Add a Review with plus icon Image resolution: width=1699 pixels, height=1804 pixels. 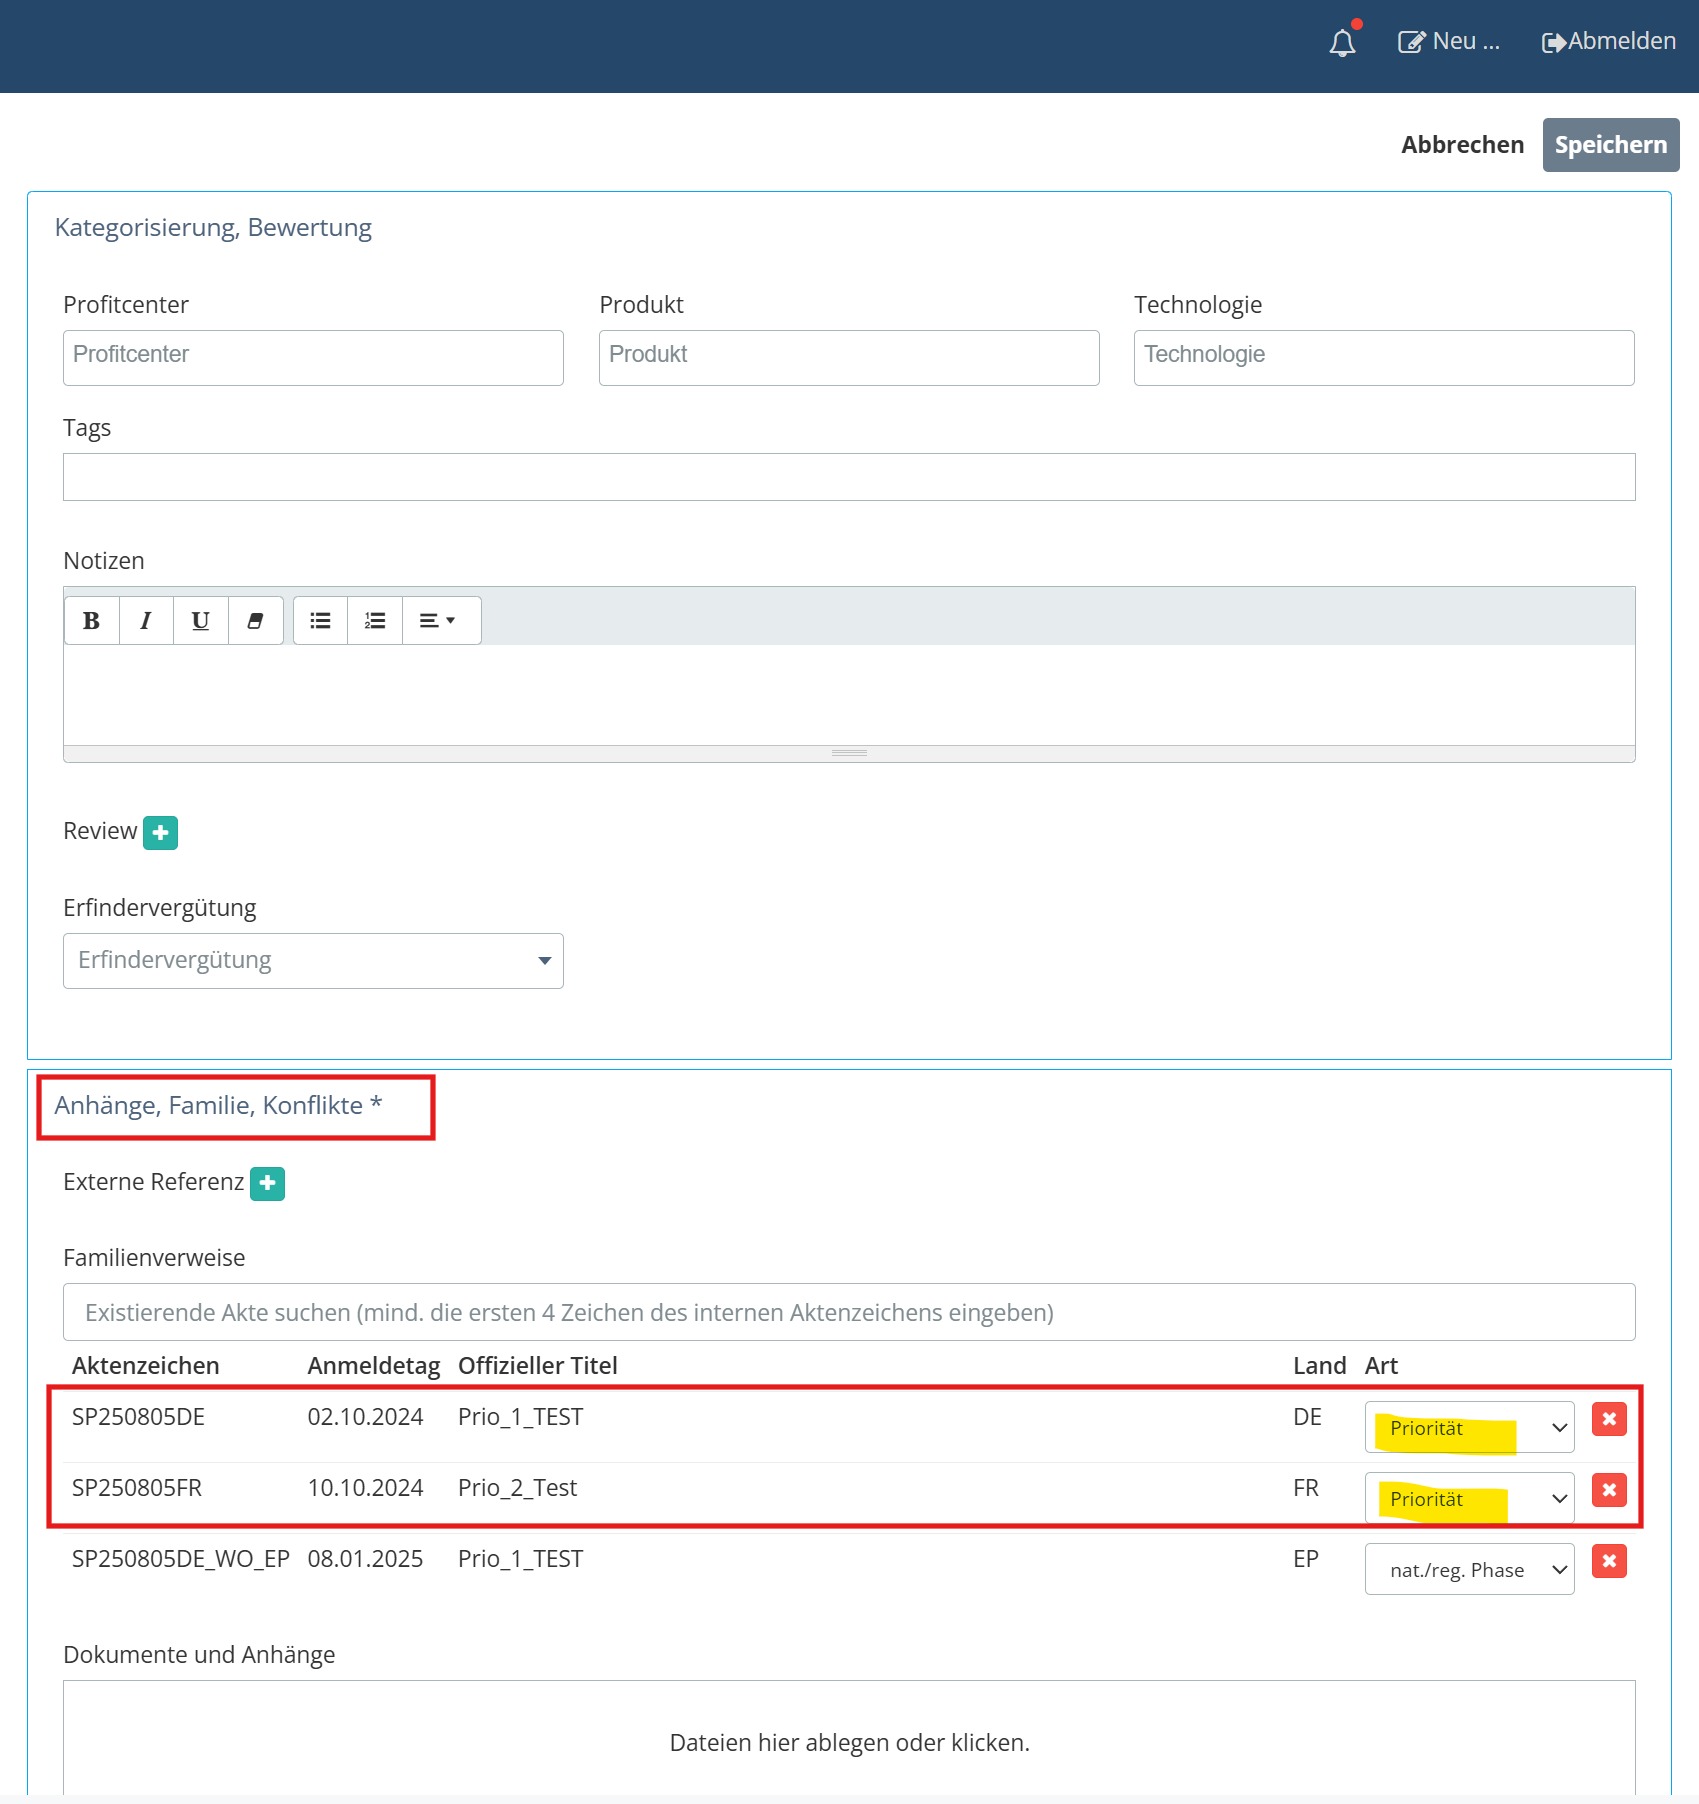[160, 832]
